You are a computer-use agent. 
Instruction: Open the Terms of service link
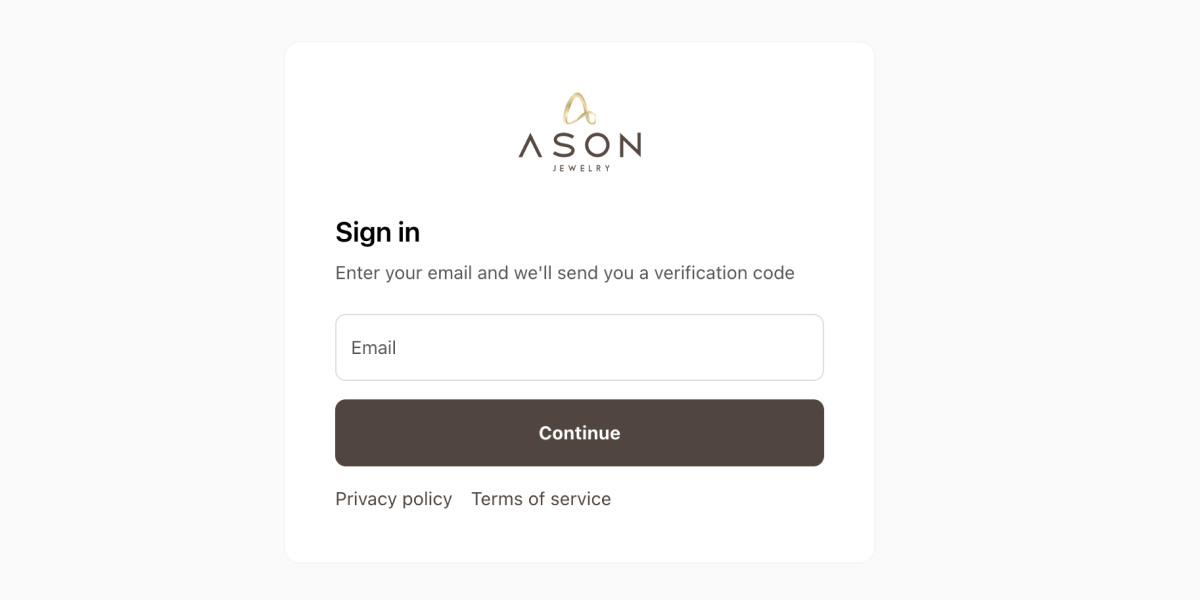click(541, 499)
